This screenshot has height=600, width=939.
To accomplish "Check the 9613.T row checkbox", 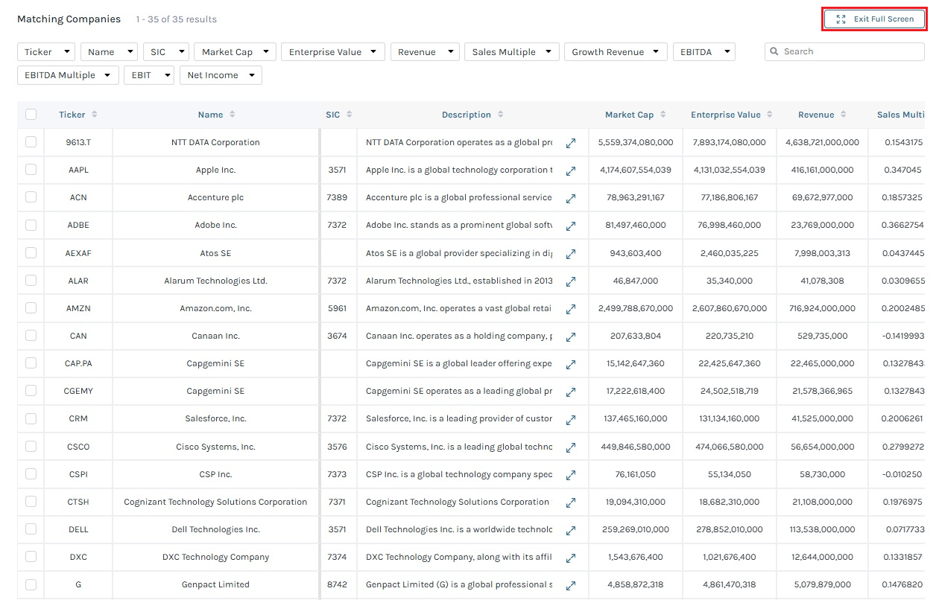I will click(x=31, y=142).
